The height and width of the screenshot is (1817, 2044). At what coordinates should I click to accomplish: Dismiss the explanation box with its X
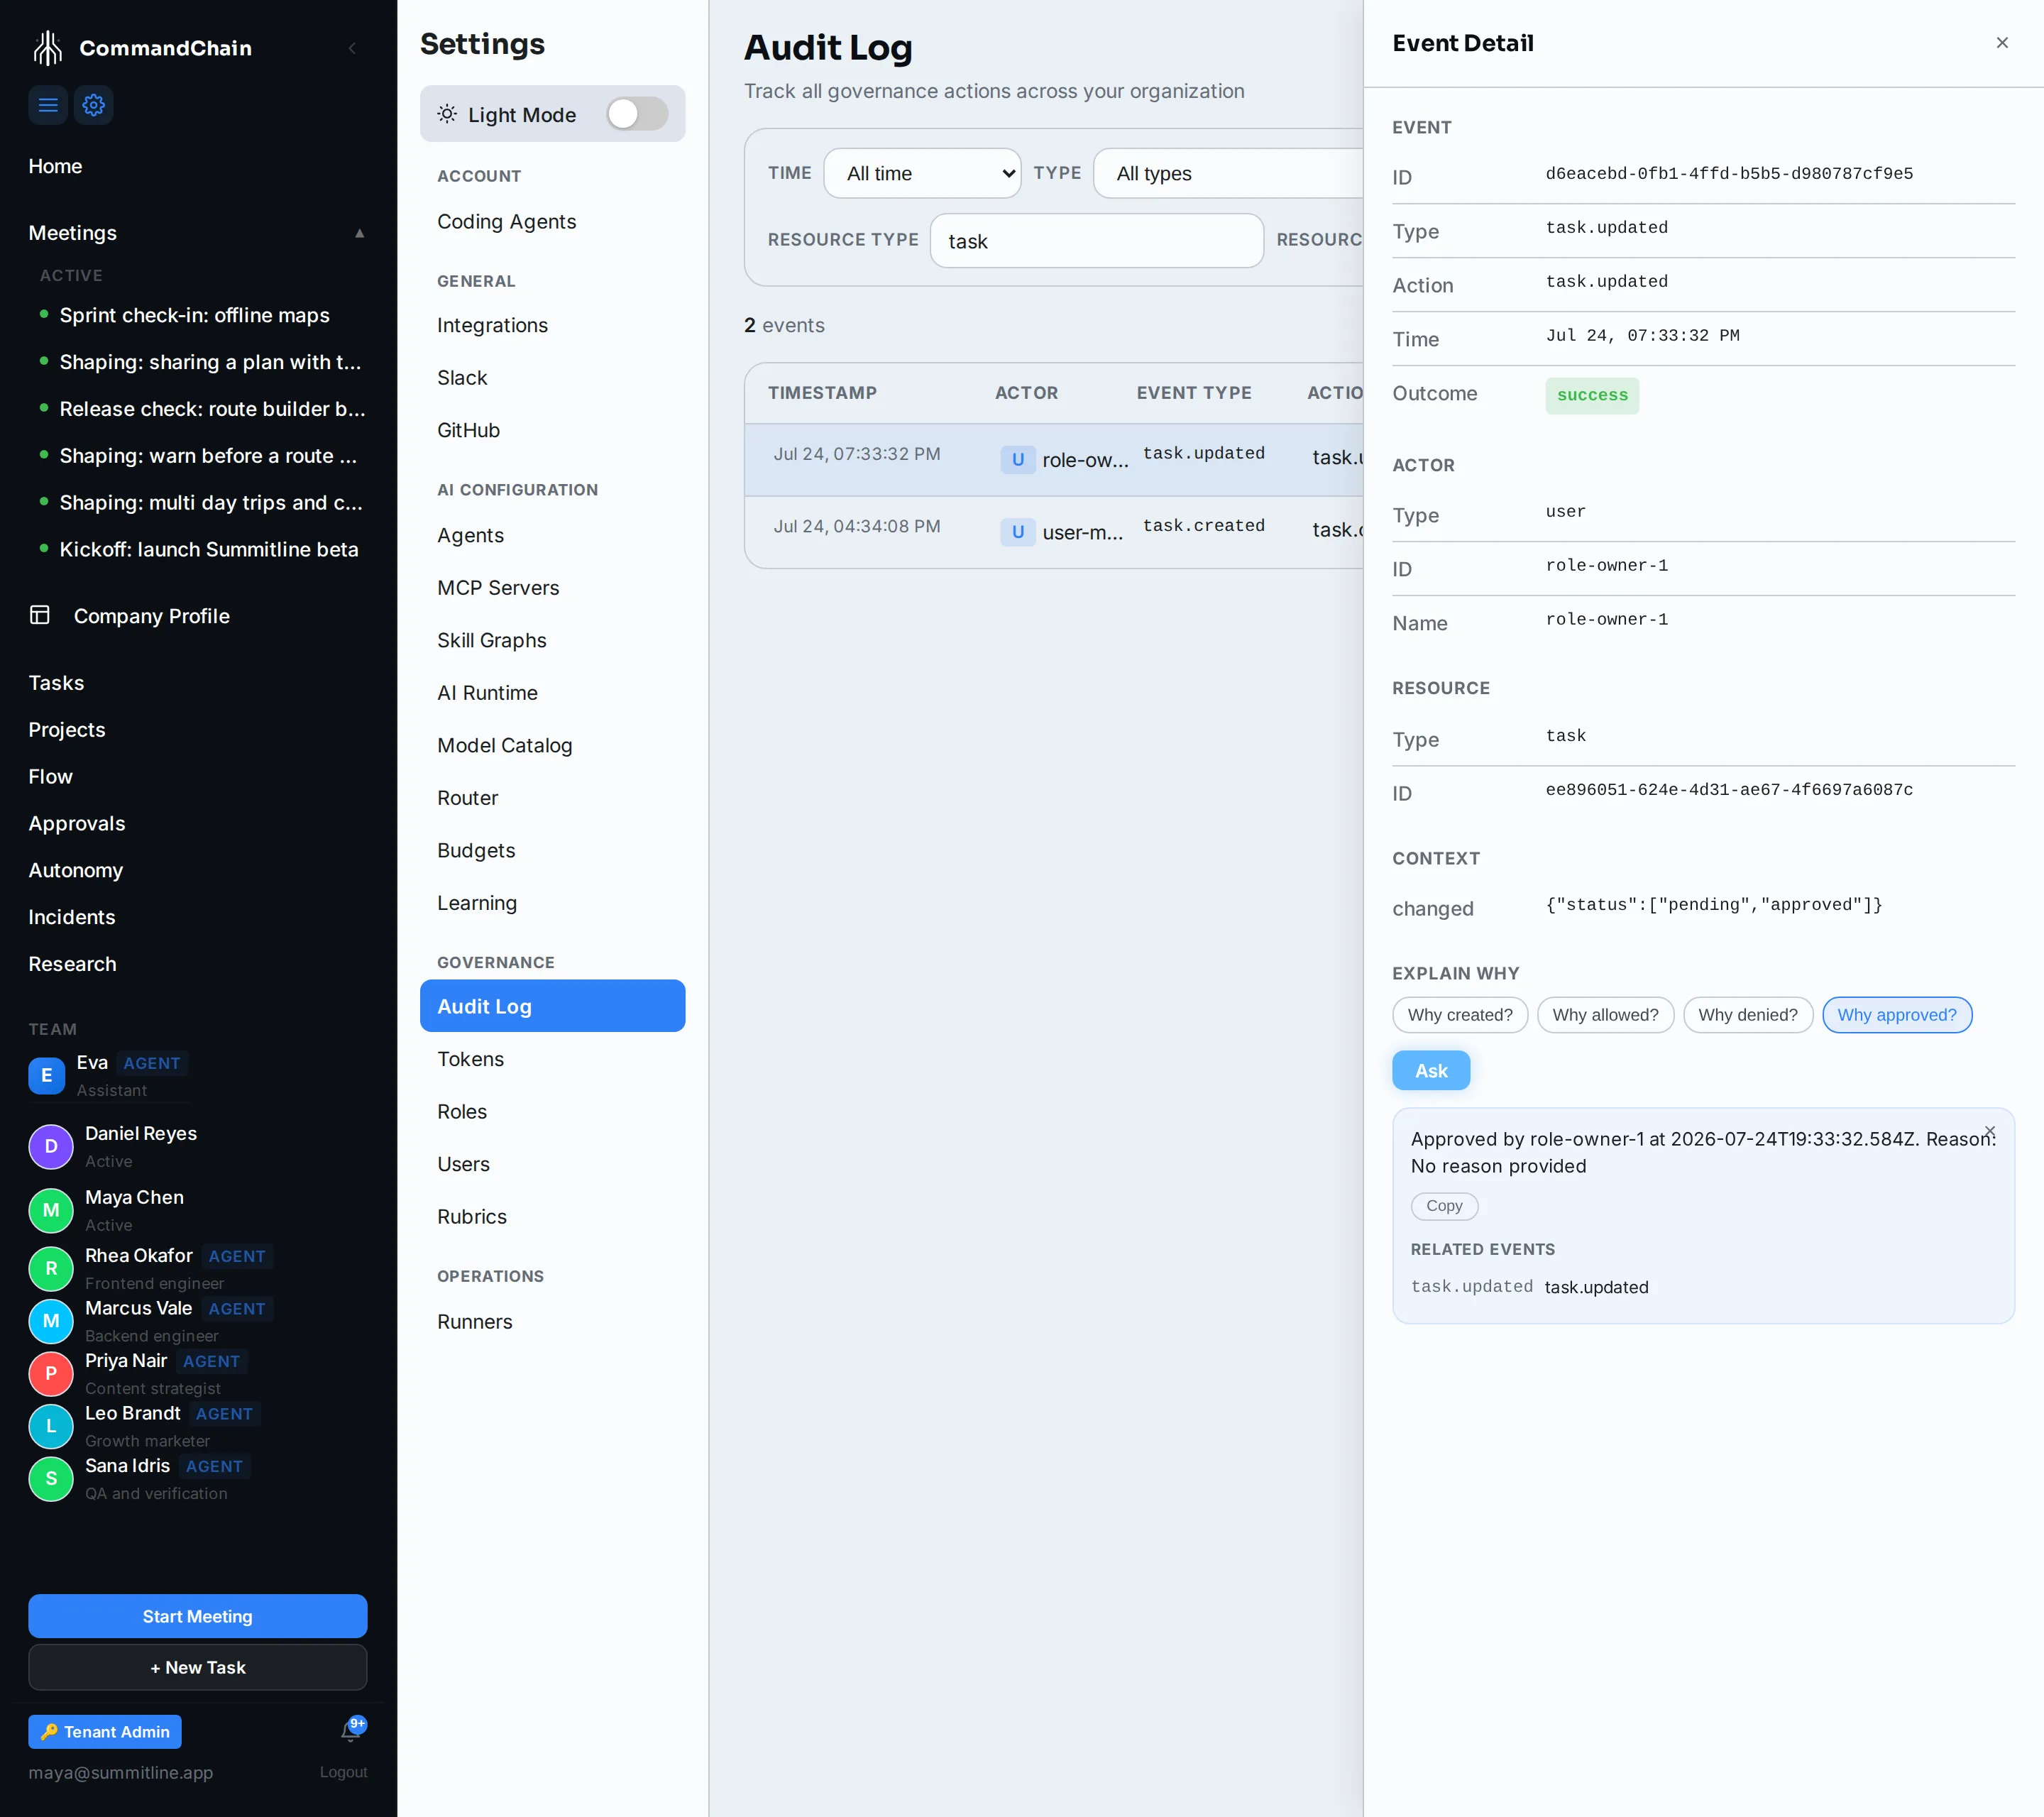(x=1989, y=1131)
